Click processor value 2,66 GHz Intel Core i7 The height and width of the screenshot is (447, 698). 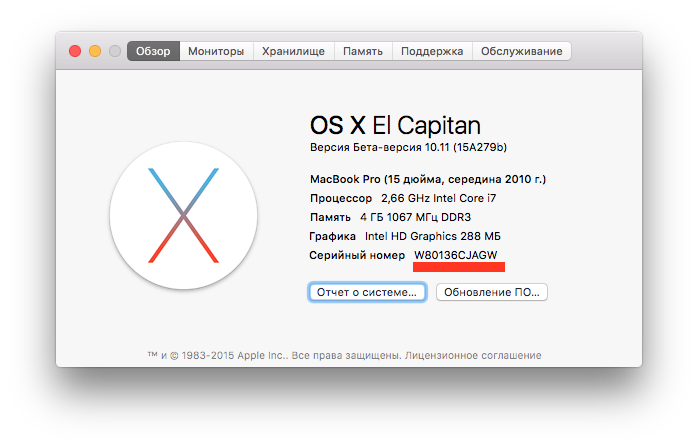tap(438, 198)
